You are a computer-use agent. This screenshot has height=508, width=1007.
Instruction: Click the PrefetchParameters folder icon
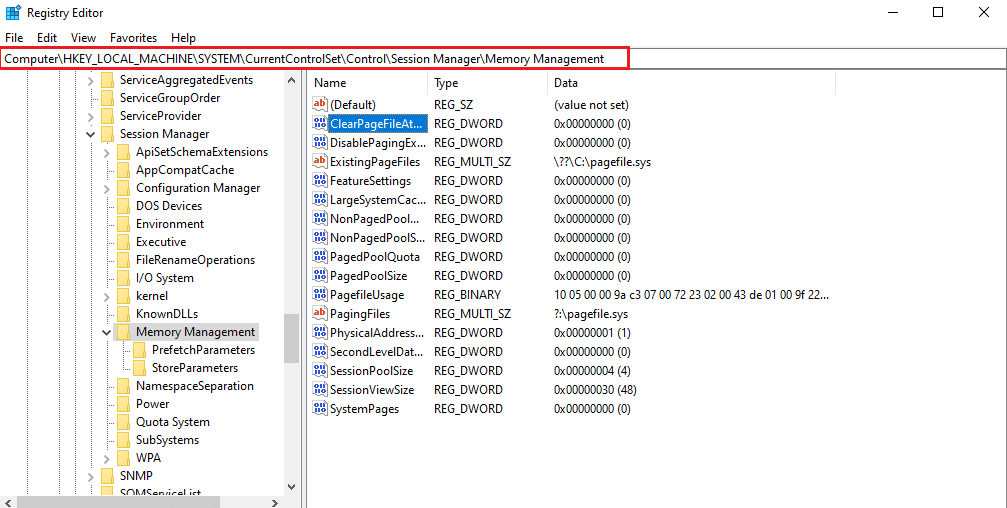[x=139, y=350]
